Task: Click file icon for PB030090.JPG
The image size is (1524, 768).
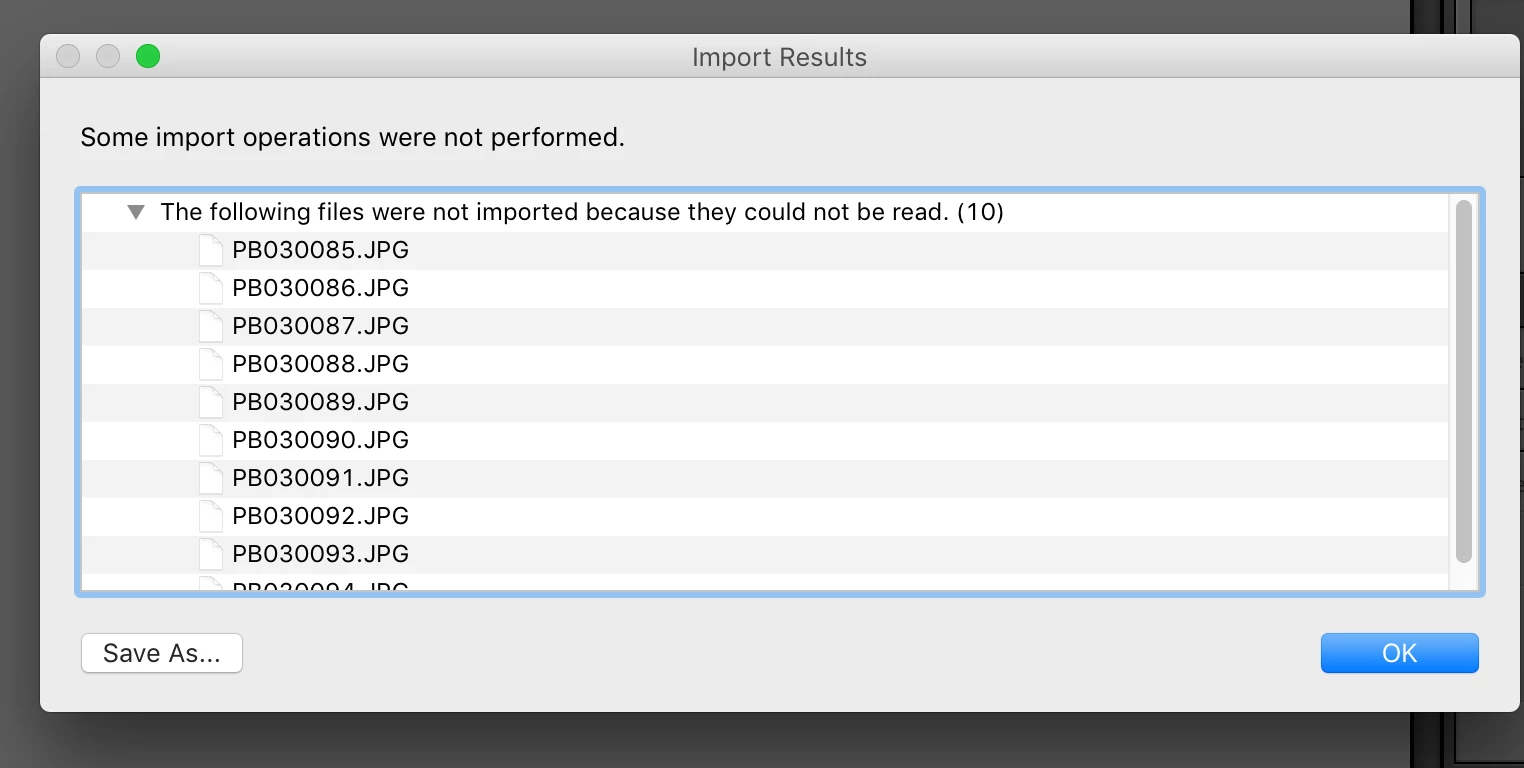Action: [210, 440]
